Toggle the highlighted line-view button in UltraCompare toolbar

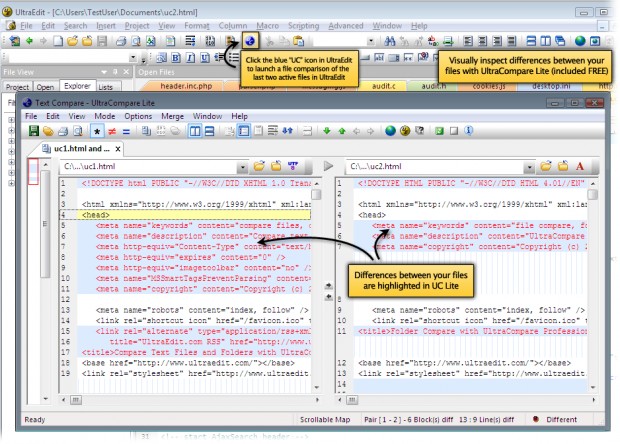[x=244, y=131]
